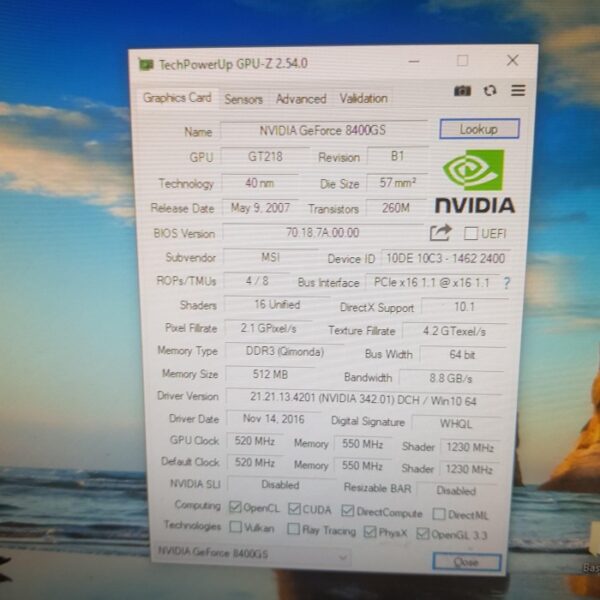Screen dimensions: 600x600
Task: Close GPU-Z with the X button
Action: (513, 60)
